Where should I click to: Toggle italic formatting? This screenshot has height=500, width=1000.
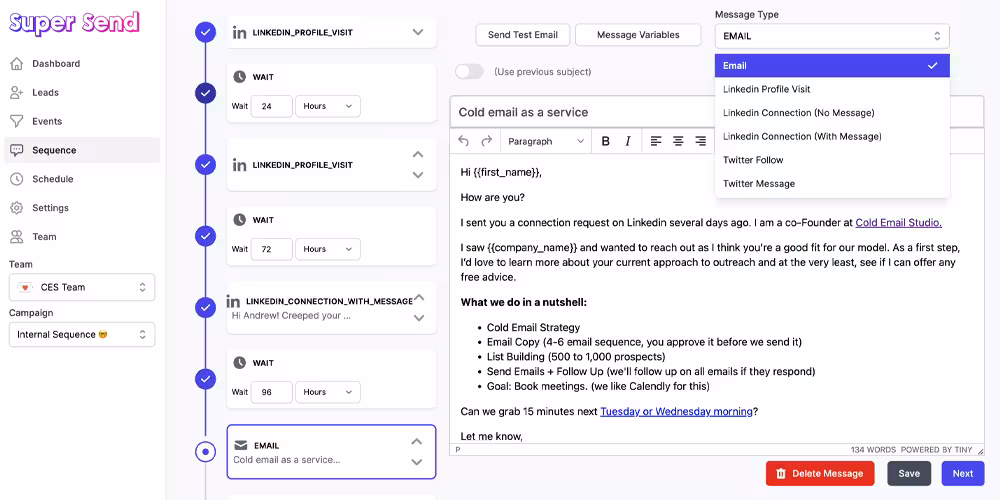click(628, 141)
